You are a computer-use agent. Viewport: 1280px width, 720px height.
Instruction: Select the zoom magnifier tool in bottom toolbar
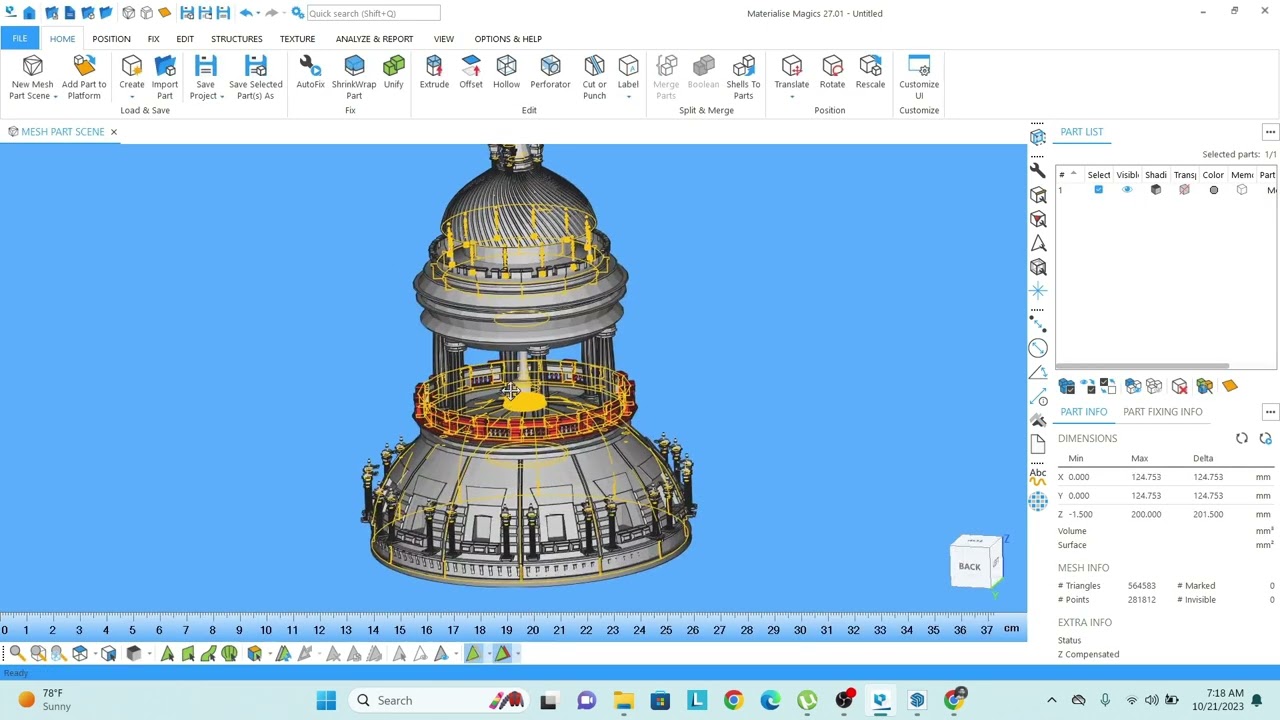click(x=17, y=654)
